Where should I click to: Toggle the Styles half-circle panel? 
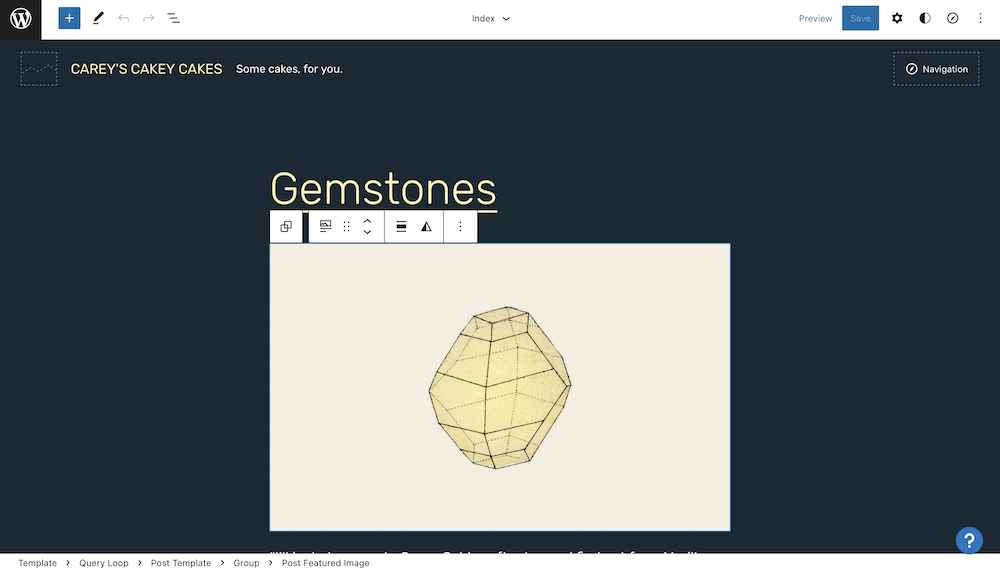click(x=925, y=18)
